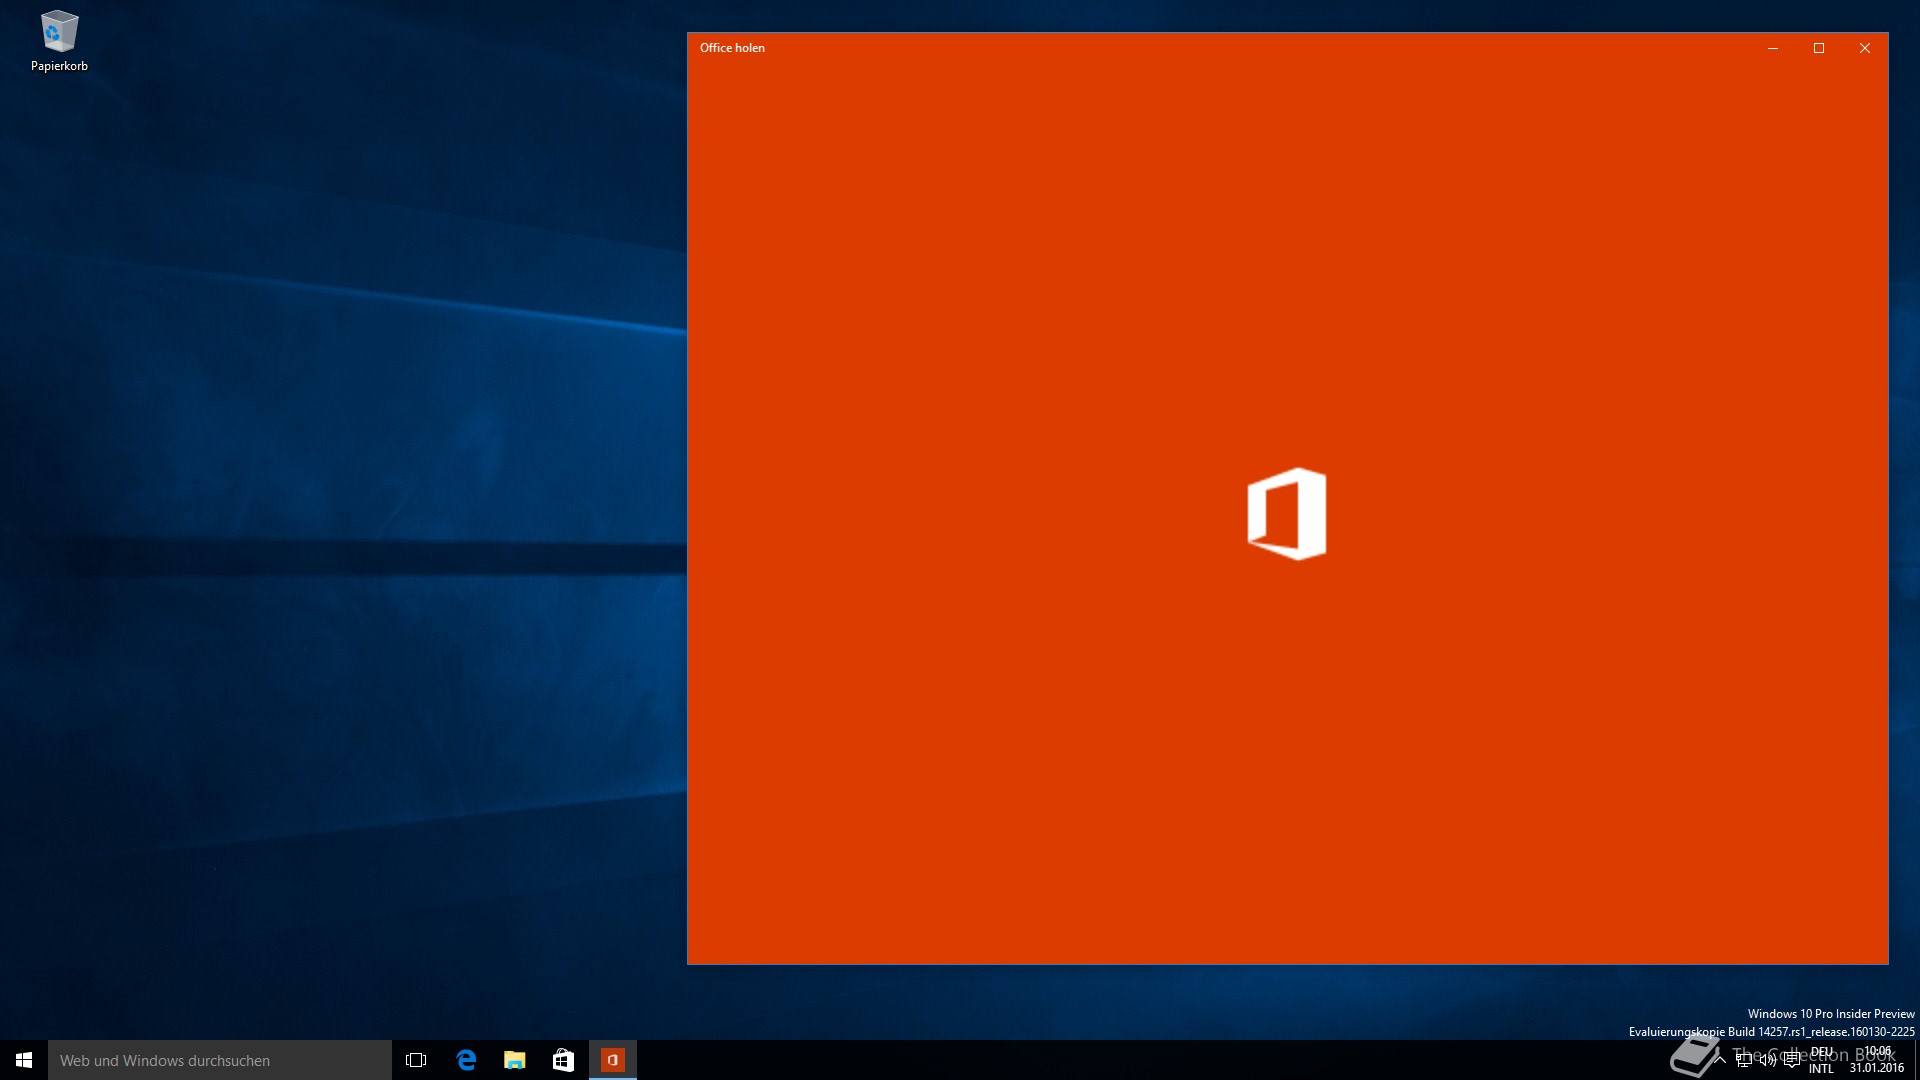Image resolution: width=1920 pixels, height=1080 pixels.
Task: Expand the hidden tray icons chevron
Action: pyautogui.click(x=1720, y=1060)
